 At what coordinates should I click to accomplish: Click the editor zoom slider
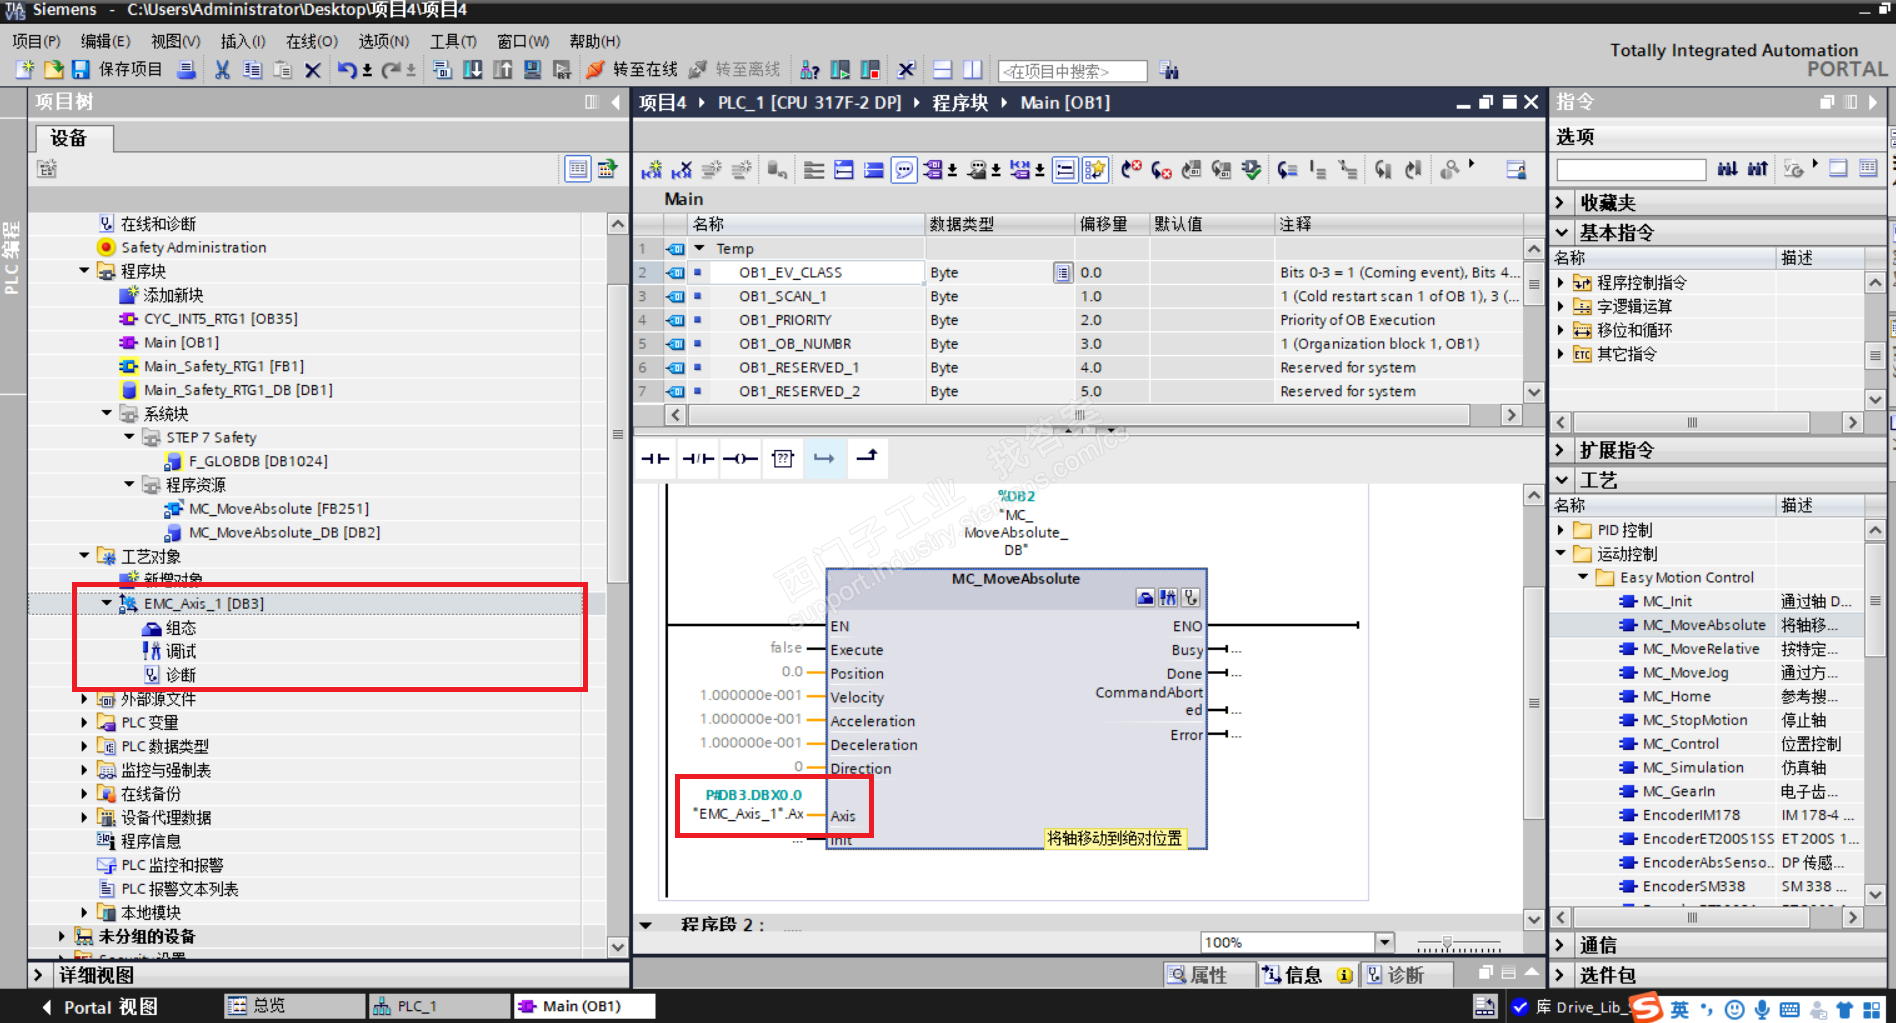1447,943
